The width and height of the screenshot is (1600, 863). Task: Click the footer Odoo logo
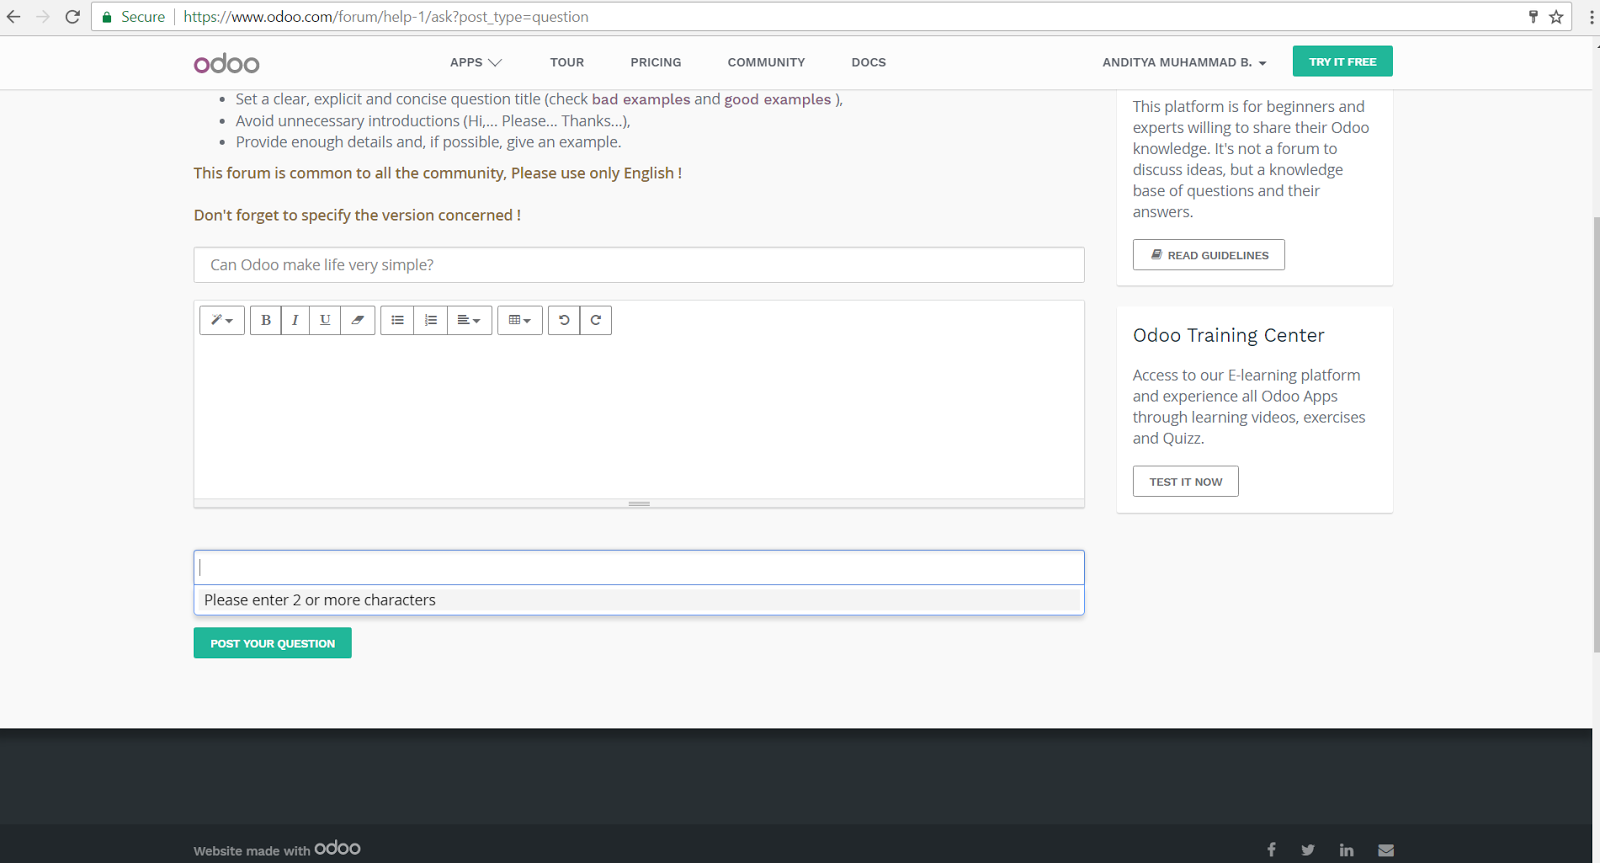(x=338, y=848)
